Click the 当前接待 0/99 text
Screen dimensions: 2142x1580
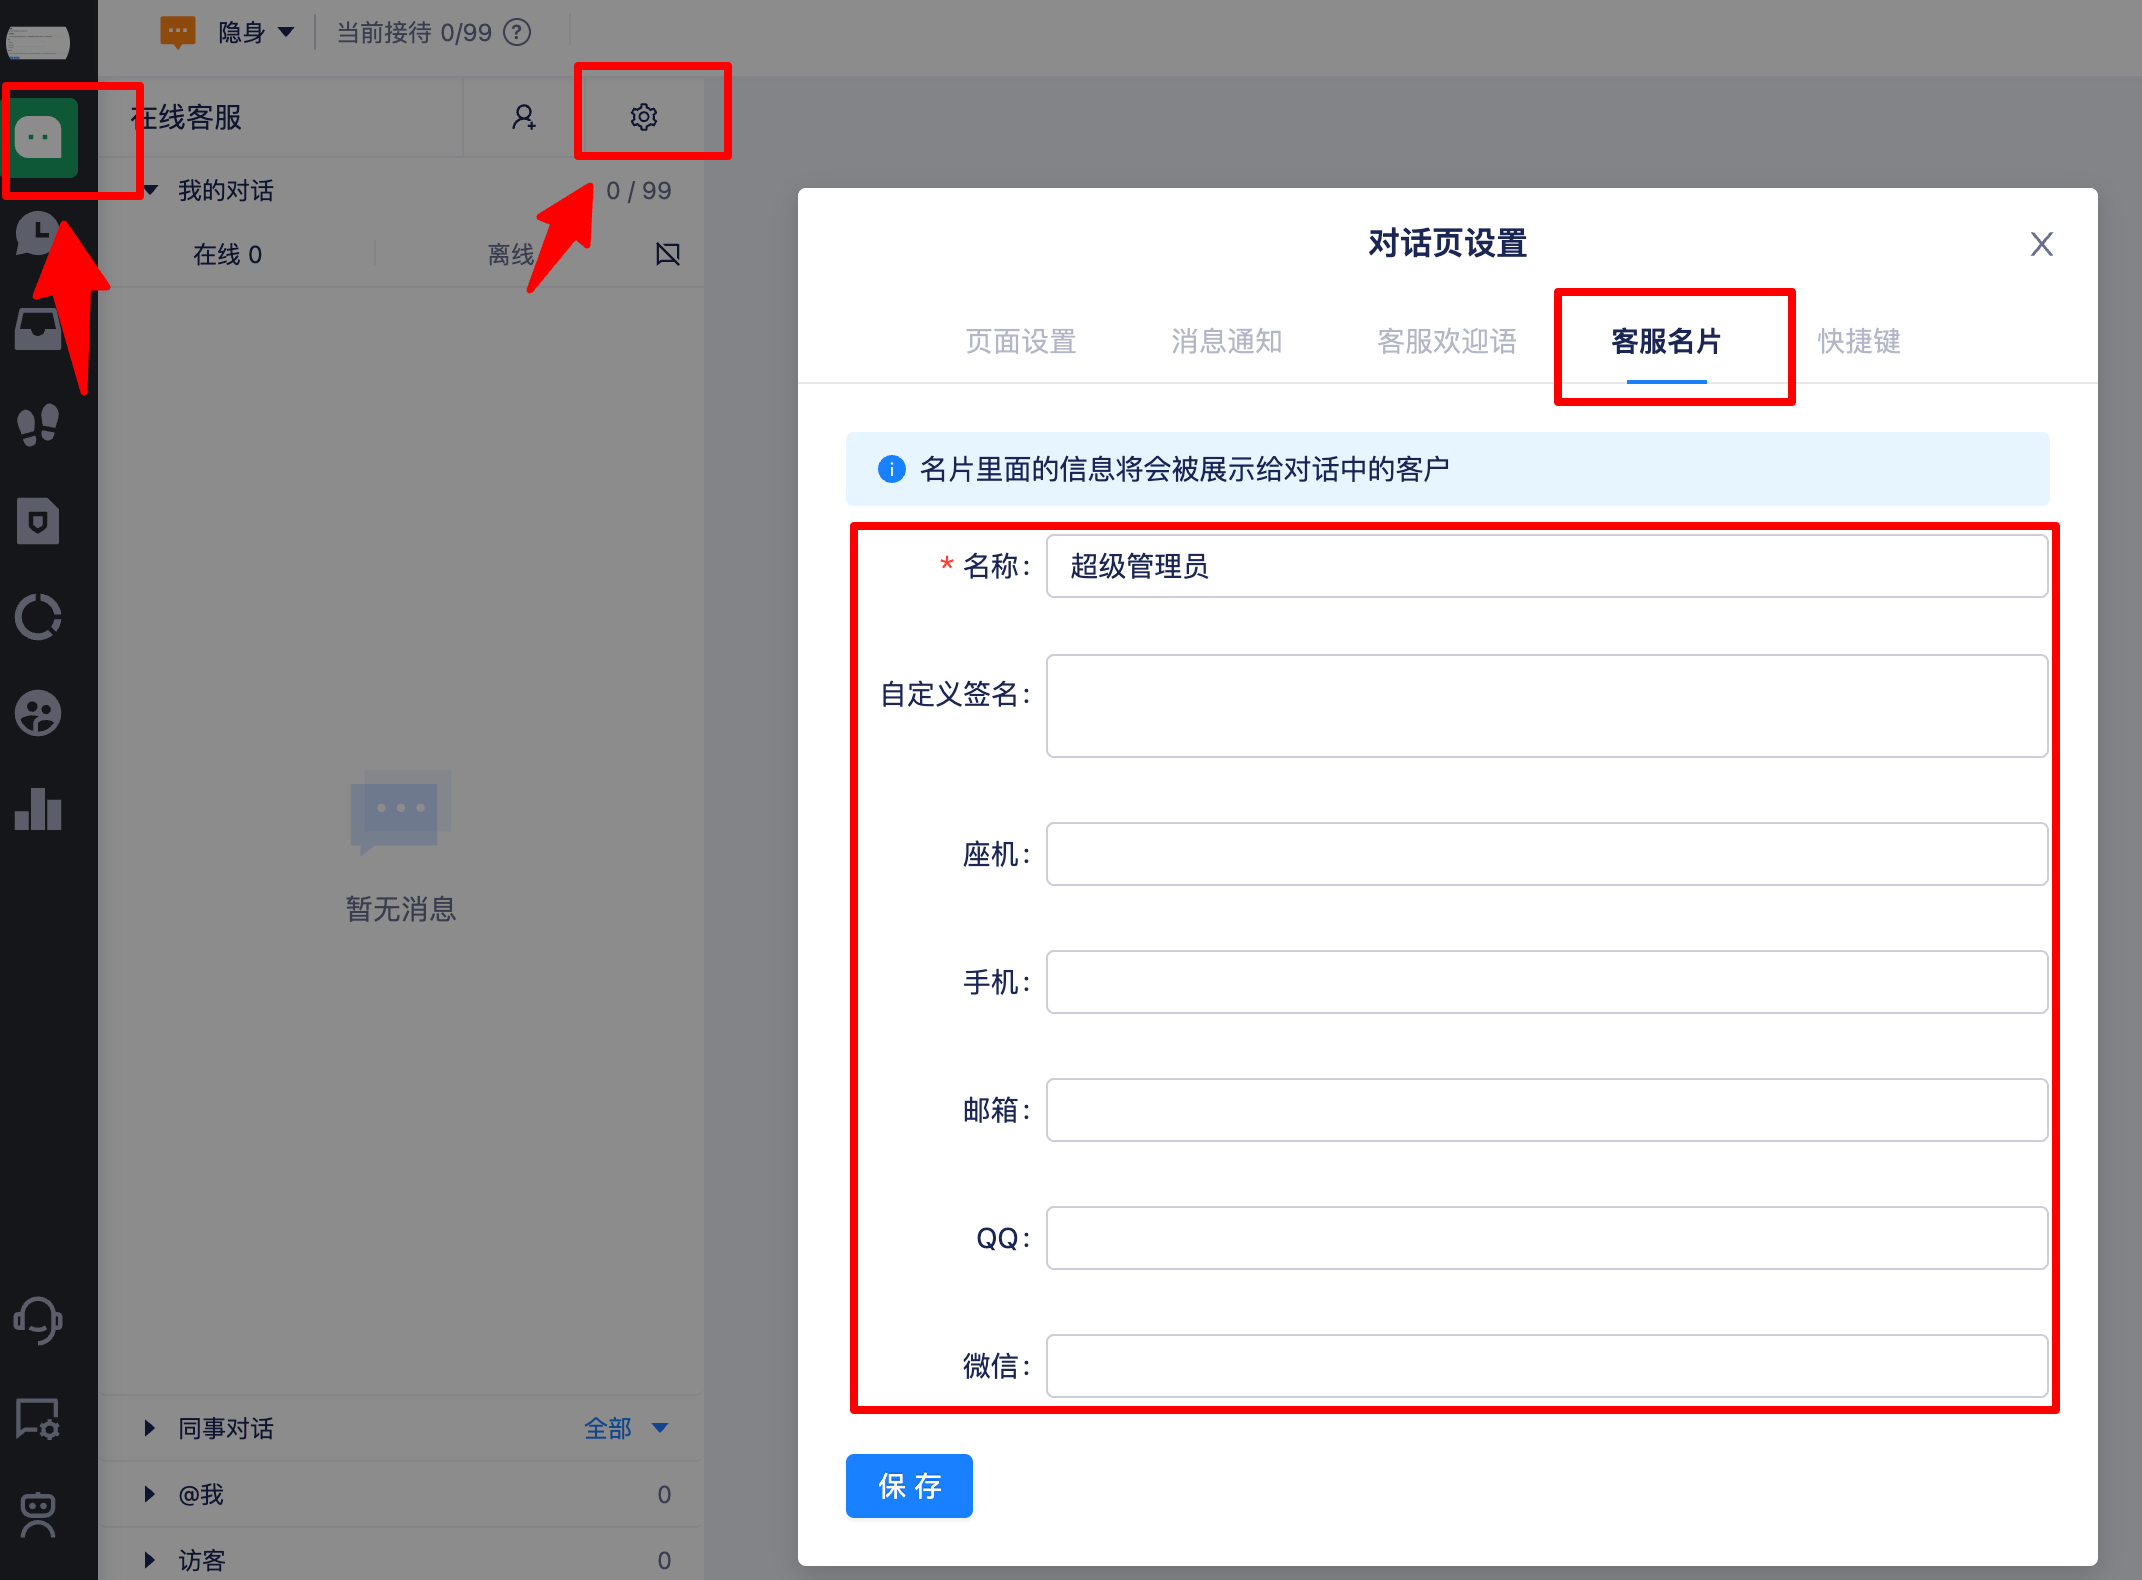[x=414, y=33]
